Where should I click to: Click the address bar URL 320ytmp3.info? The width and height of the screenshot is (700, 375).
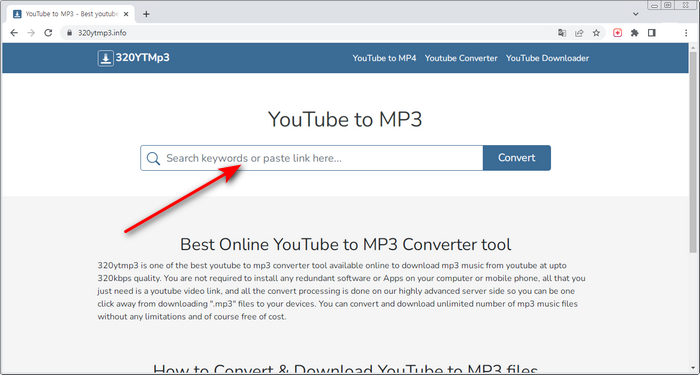tap(102, 33)
